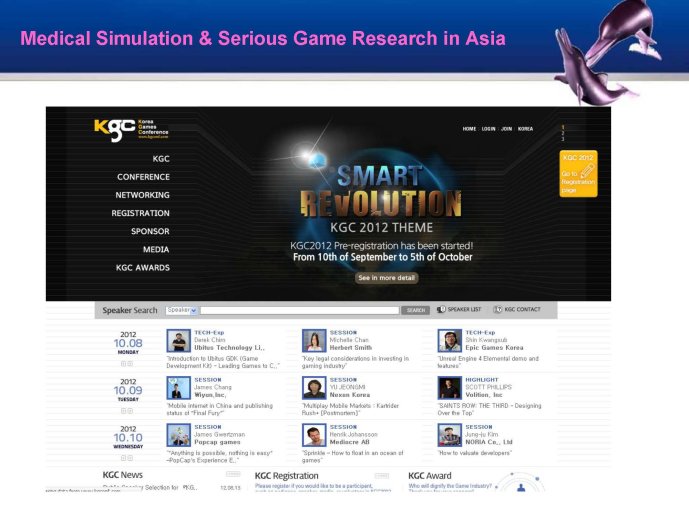Open James Chang speaker photo

178,388
